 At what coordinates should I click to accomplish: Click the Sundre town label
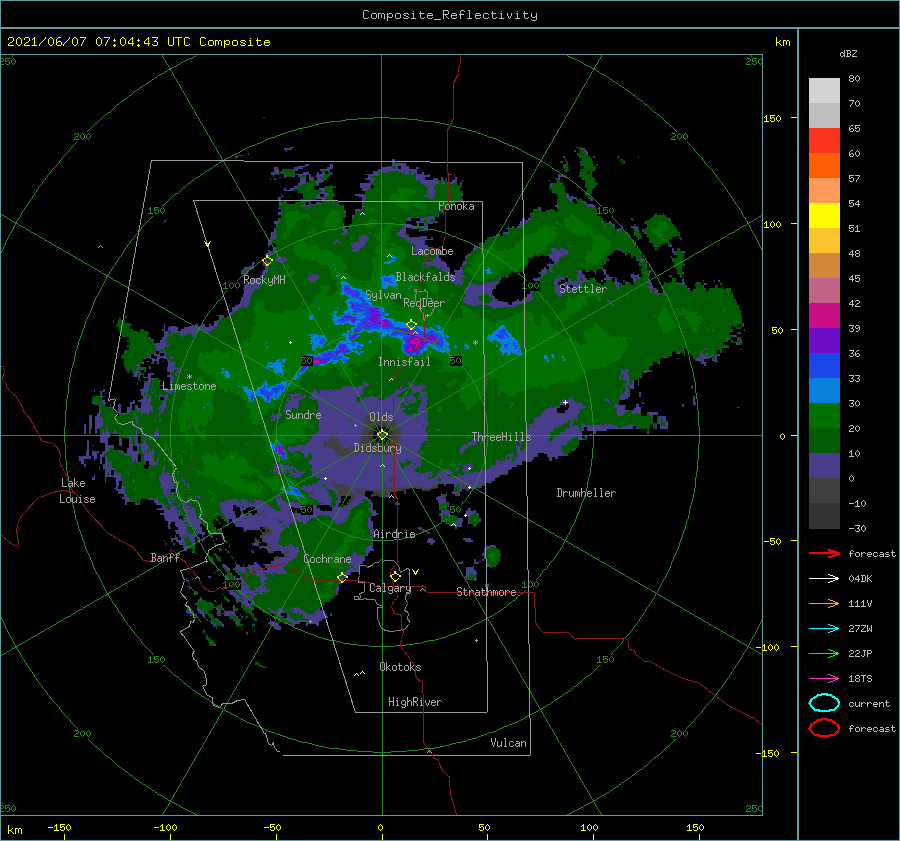(303, 414)
